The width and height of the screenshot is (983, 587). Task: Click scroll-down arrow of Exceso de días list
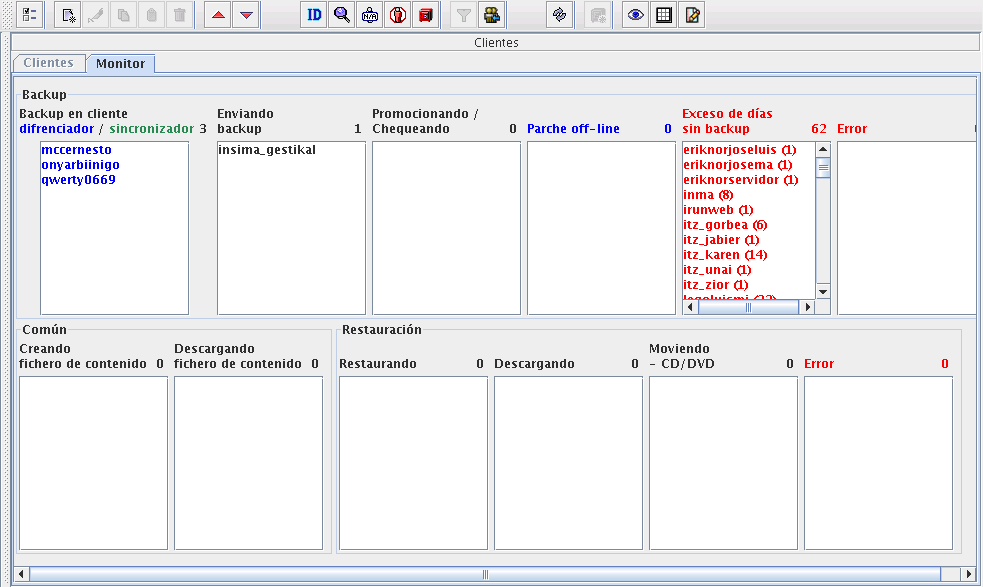(823, 292)
